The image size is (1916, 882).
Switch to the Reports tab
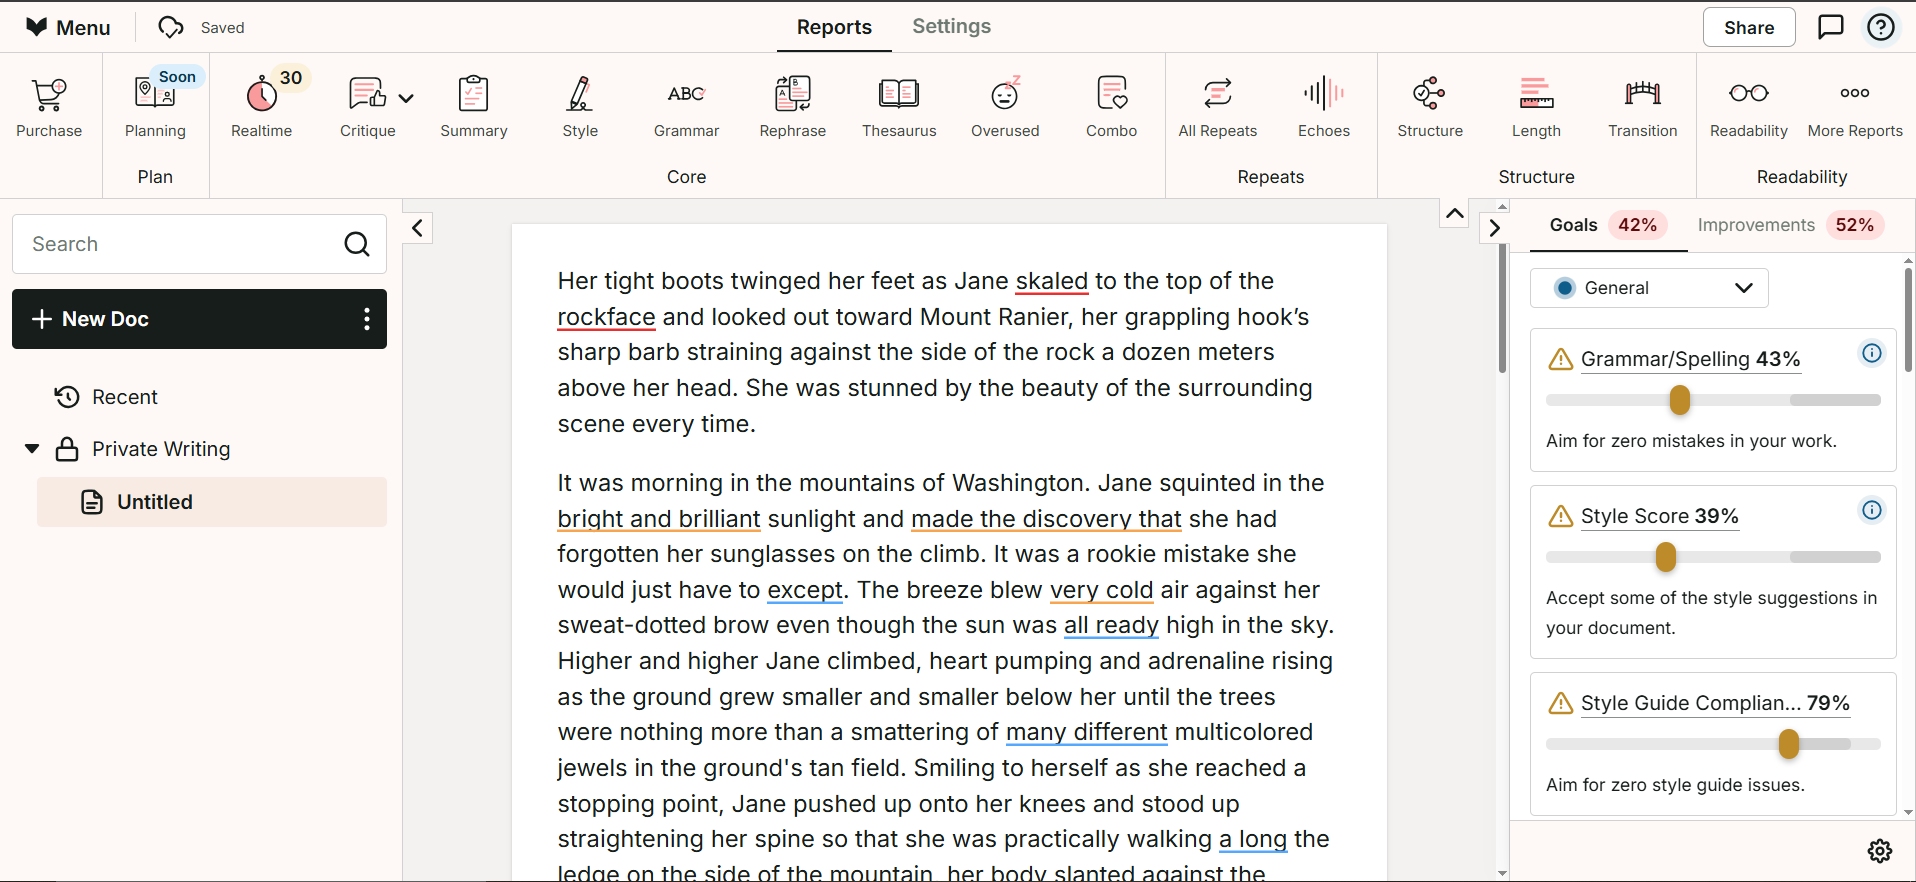[834, 27]
